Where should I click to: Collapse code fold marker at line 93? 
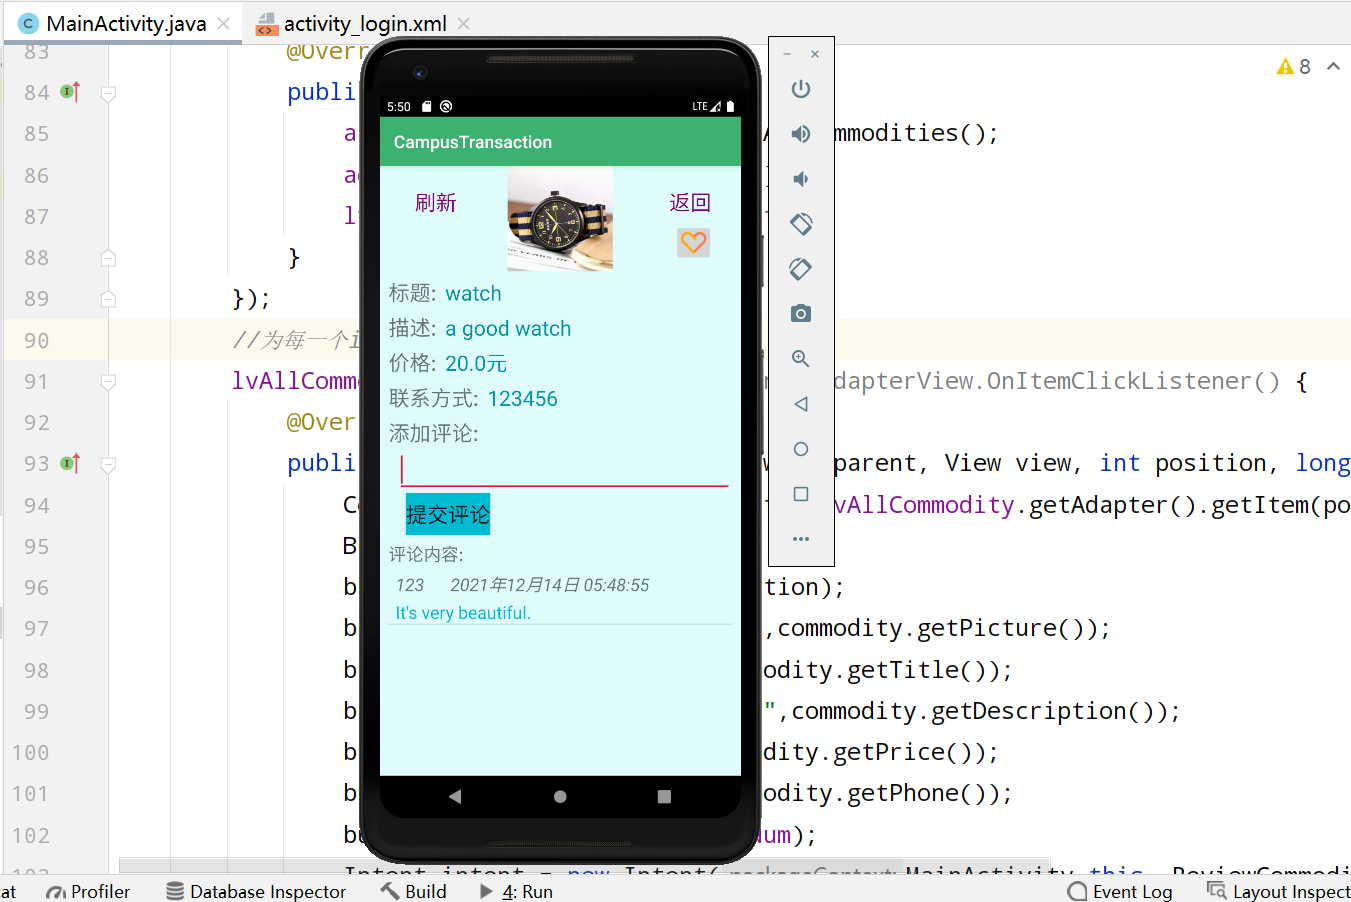pos(108,464)
